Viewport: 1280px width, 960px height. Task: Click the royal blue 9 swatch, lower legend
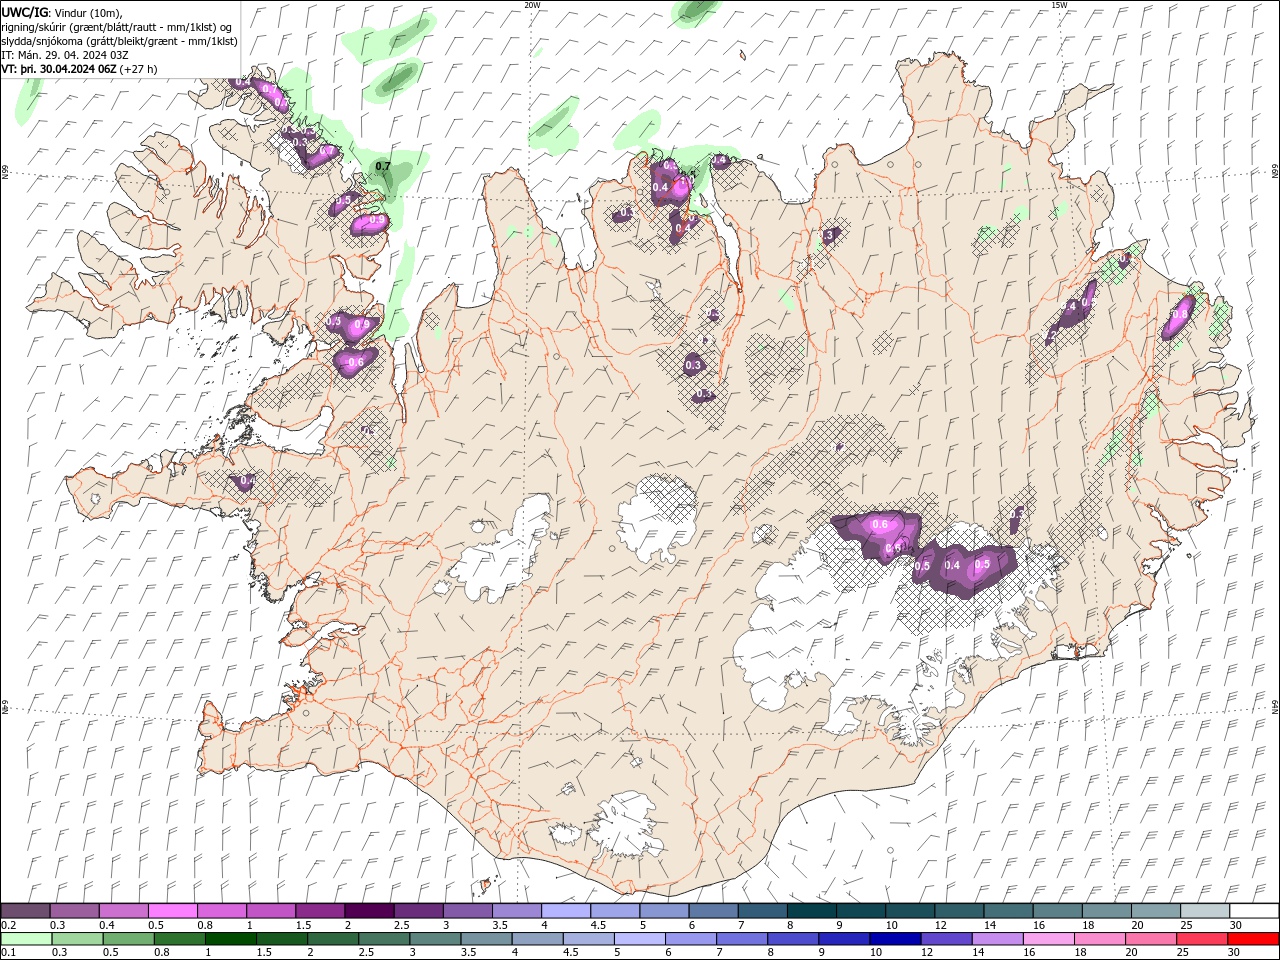point(843,939)
